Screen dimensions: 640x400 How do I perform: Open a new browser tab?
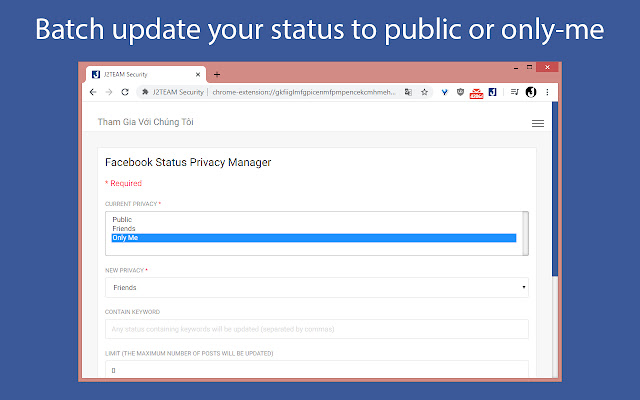pyautogui.click(x=217, y=74)
